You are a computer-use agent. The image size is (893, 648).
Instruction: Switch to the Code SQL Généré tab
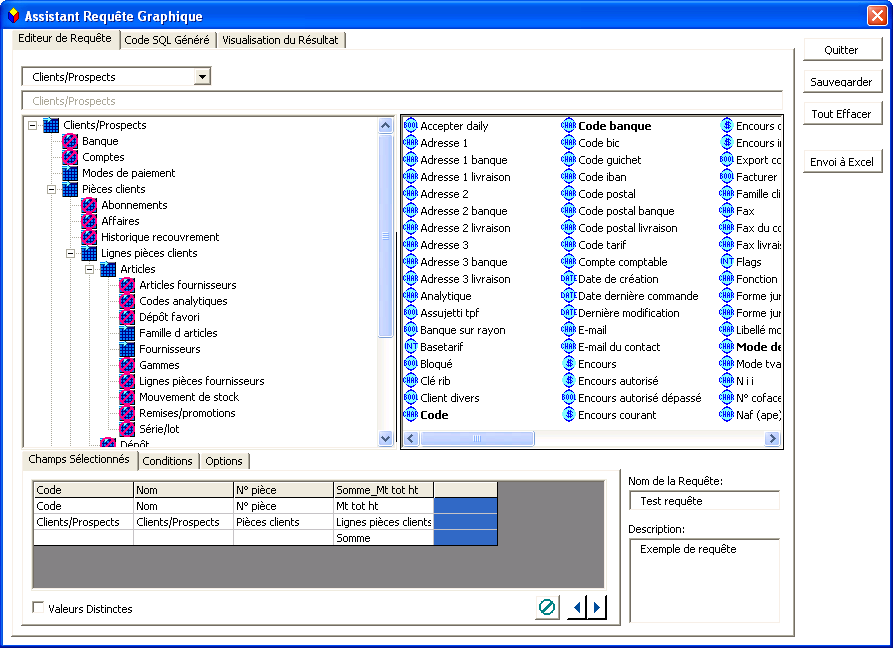coord(167,40)
